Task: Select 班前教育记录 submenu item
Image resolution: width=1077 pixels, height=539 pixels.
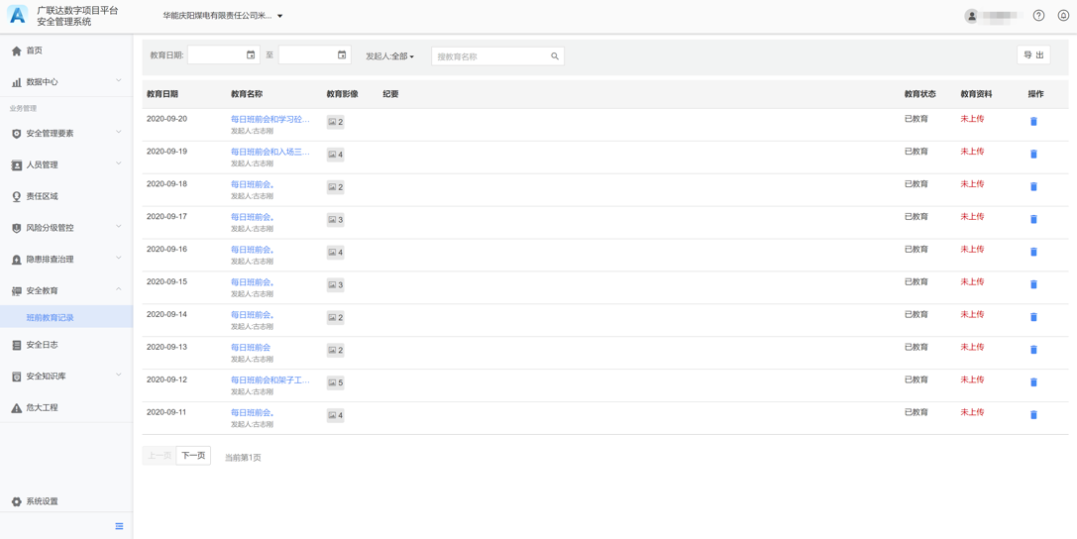Action: click(66, 317)
